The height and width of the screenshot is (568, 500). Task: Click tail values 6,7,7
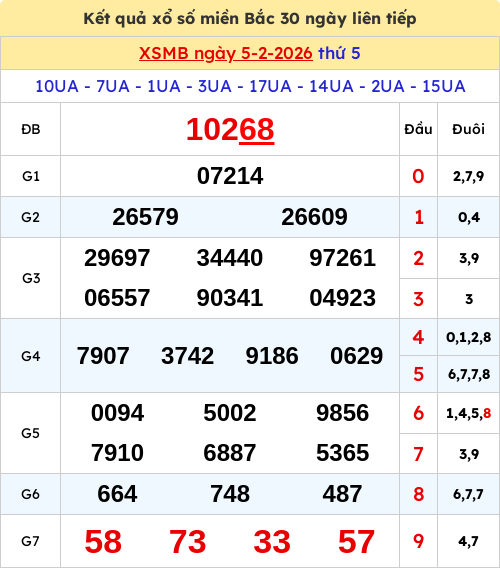[468, 494]
